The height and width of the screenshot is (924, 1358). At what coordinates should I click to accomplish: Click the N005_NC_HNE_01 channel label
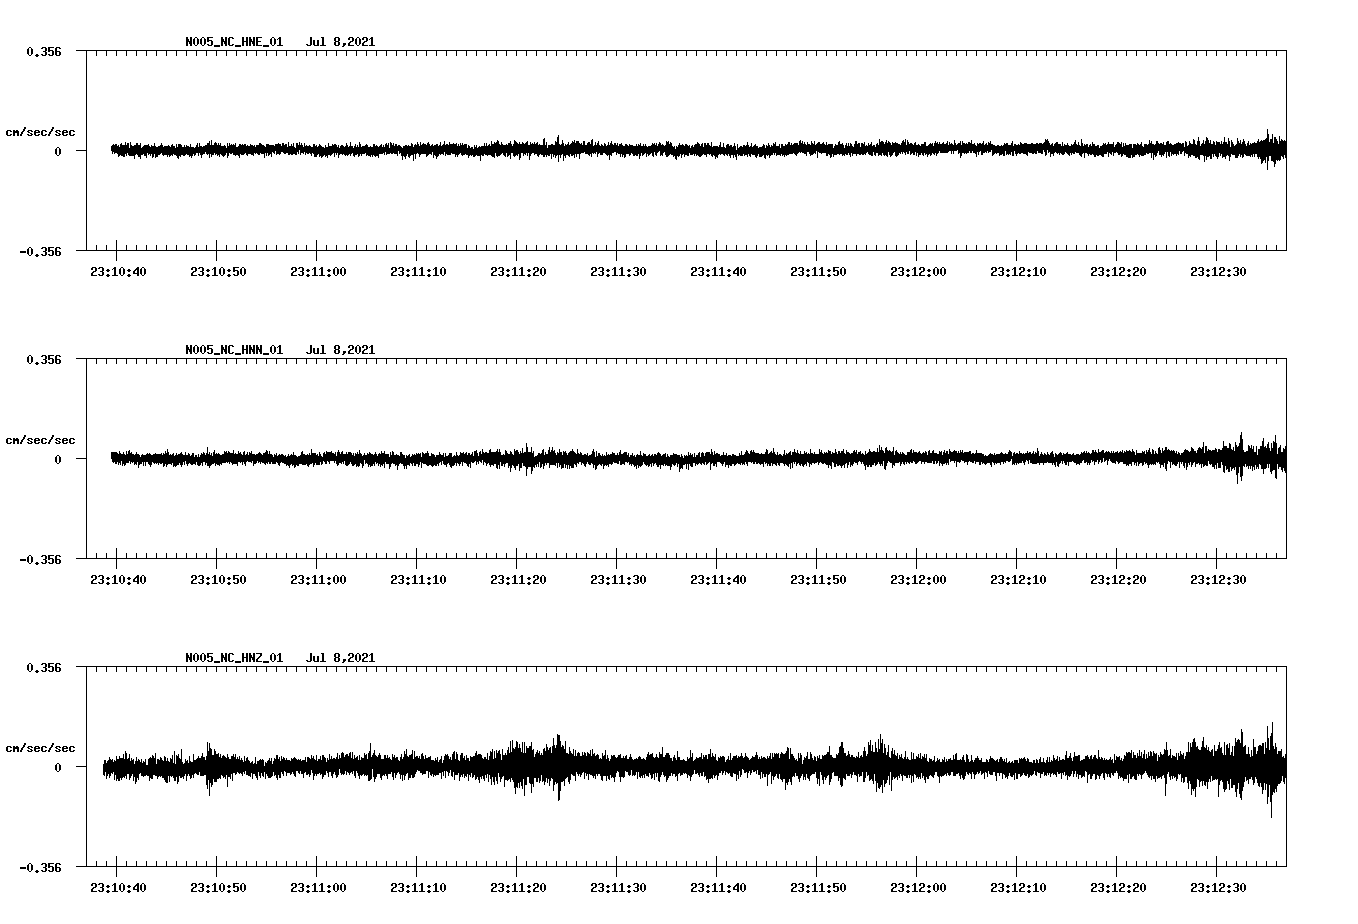[x=233, y=42]
